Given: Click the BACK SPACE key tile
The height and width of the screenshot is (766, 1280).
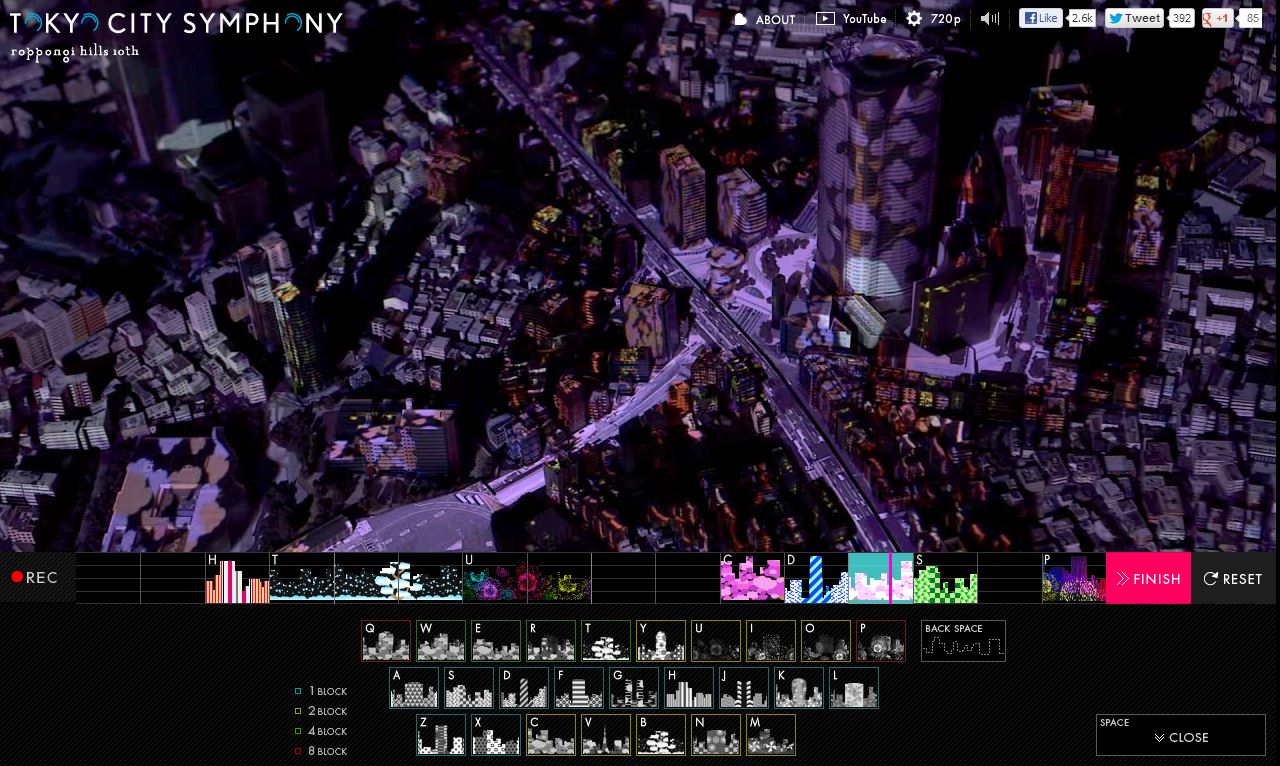Looking at the screenshot, I should coord(963,641).
